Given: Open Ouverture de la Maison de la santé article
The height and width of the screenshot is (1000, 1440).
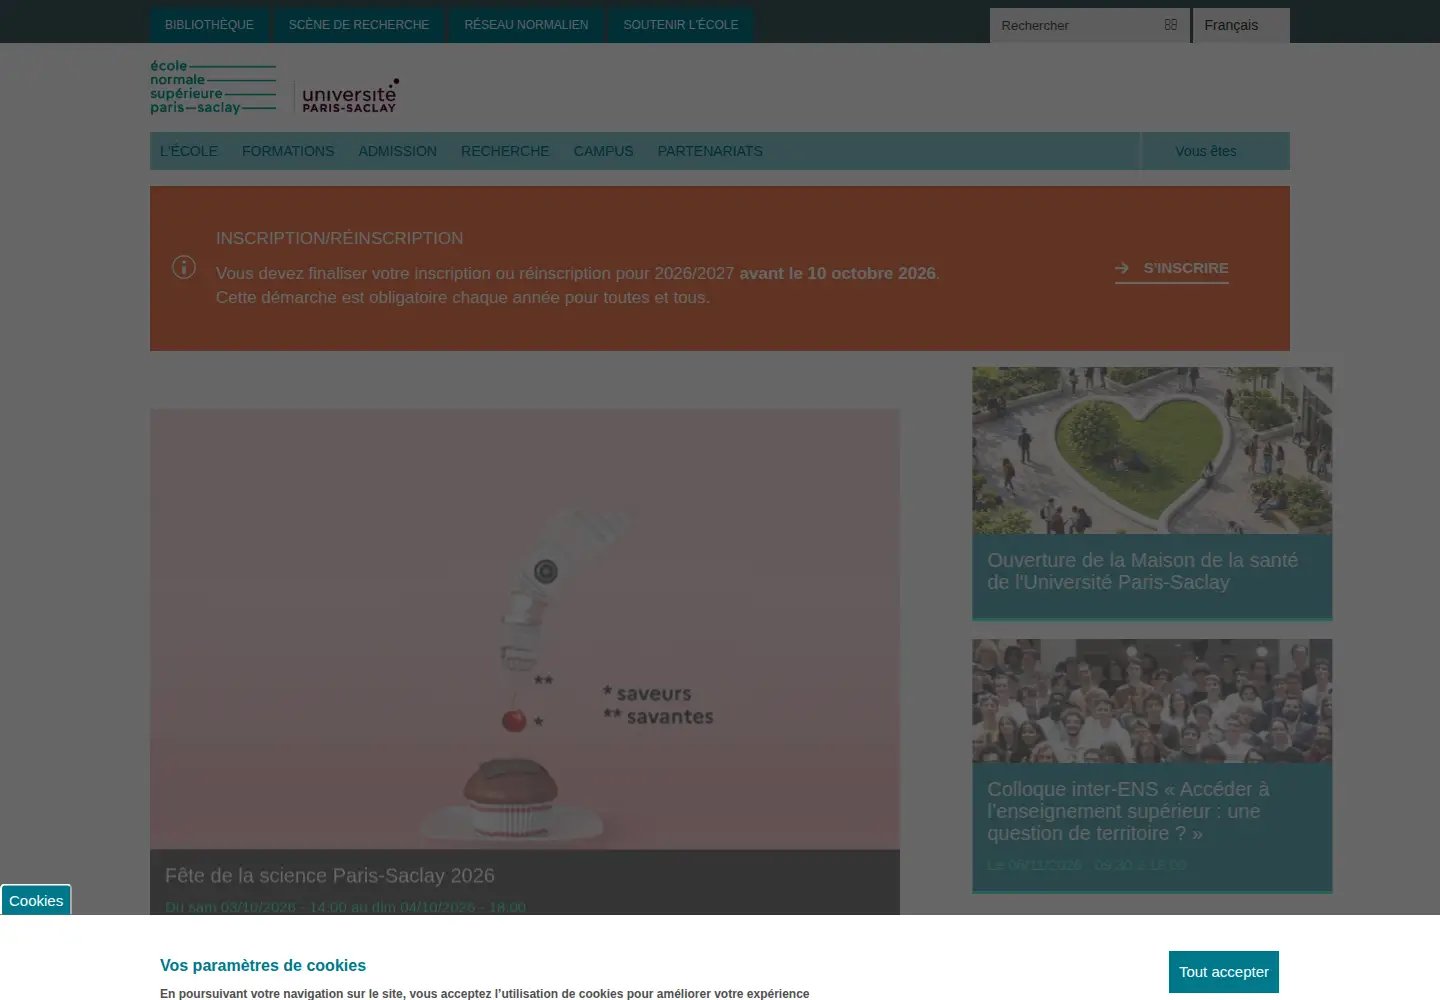Looking at the screenshot, I should [1142, 571].
